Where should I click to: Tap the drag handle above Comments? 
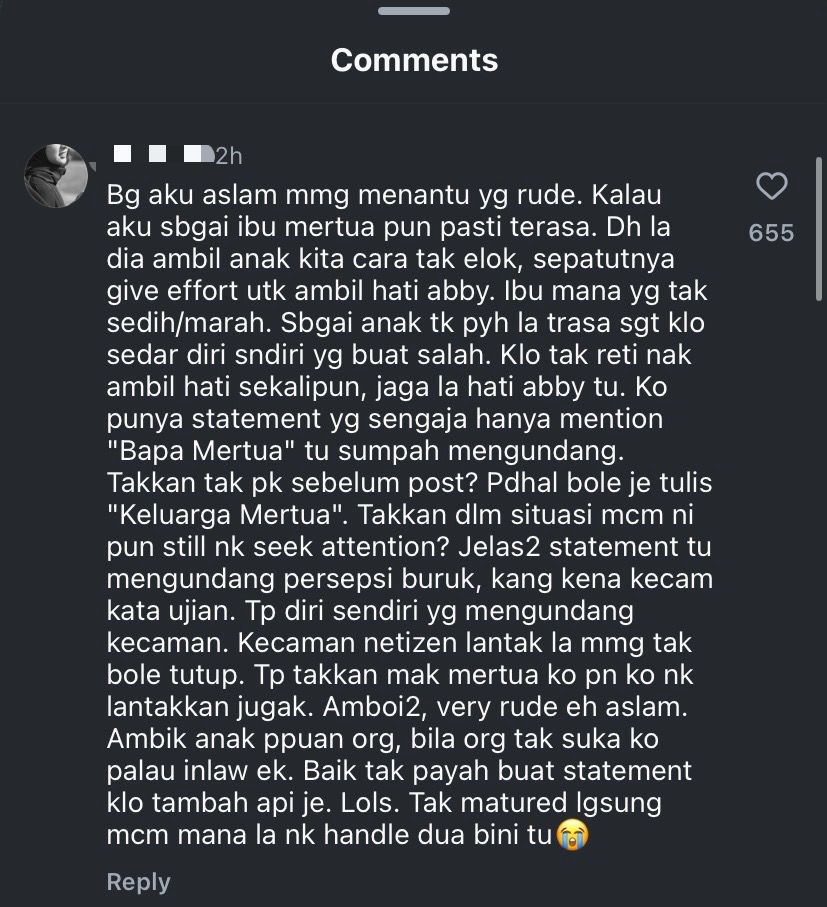pos(414,11)
